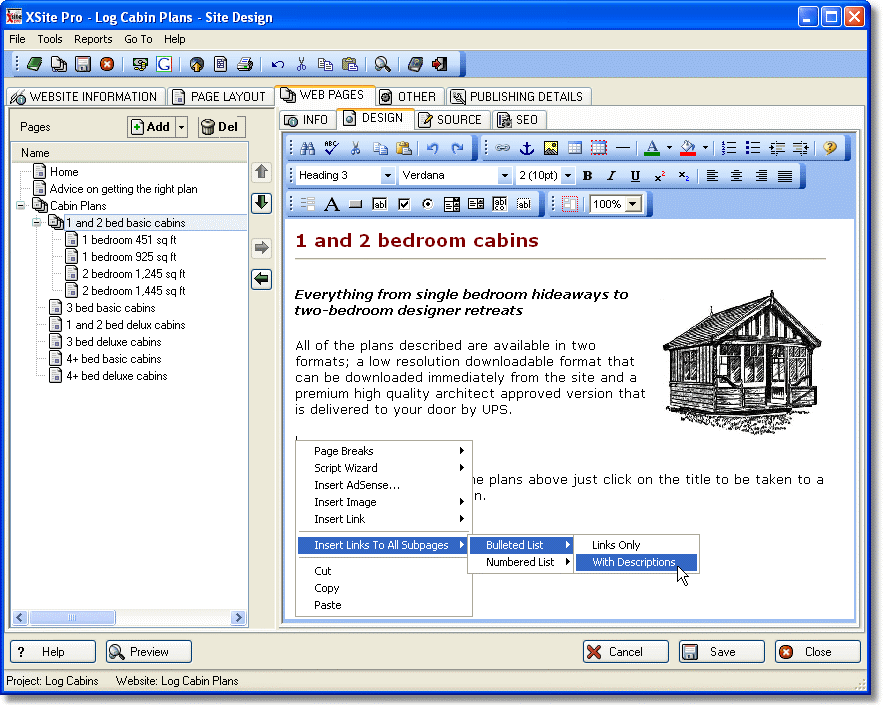Open font color dropdown arrow
Screen dimensions: 883x707
point(669,148)
